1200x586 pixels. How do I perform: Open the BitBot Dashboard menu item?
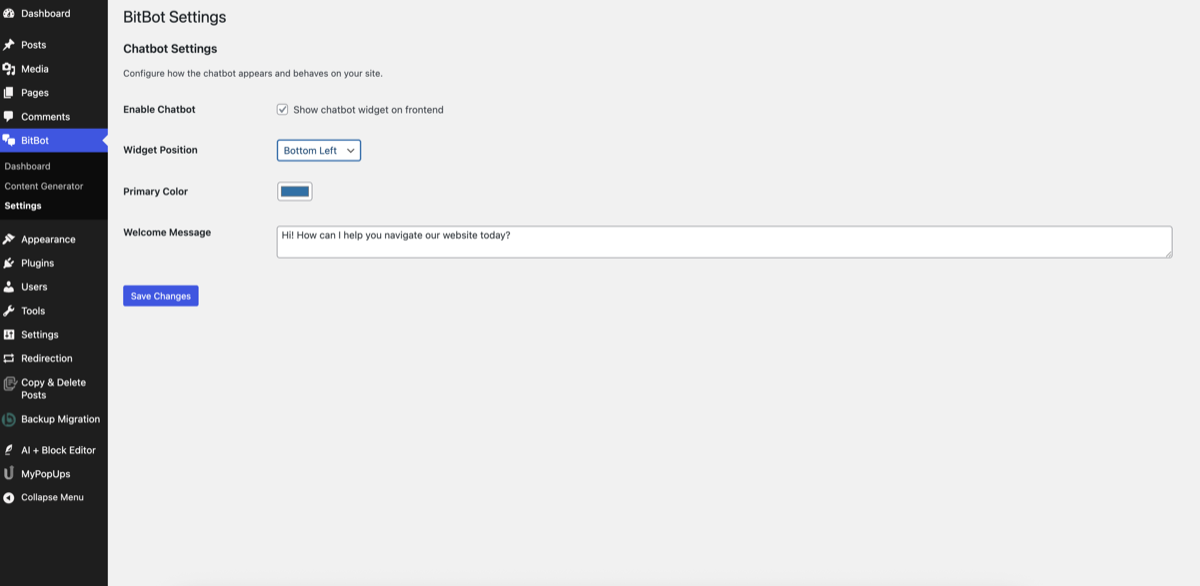click(27, 166)
